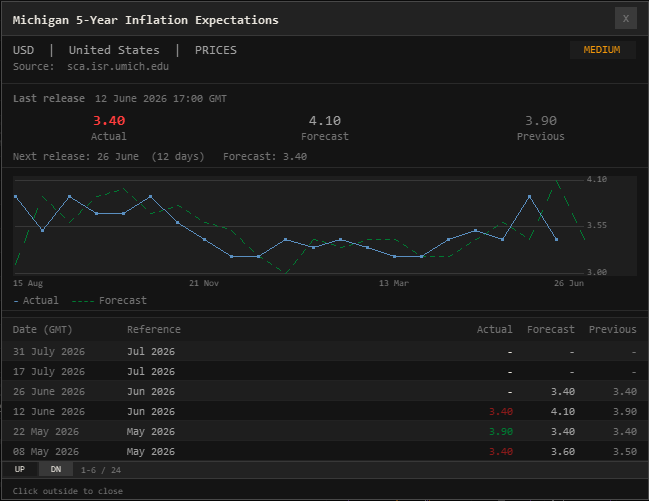Select the 17 July 2026 row date
The image size is (649, 501).
tap(49, 371)
